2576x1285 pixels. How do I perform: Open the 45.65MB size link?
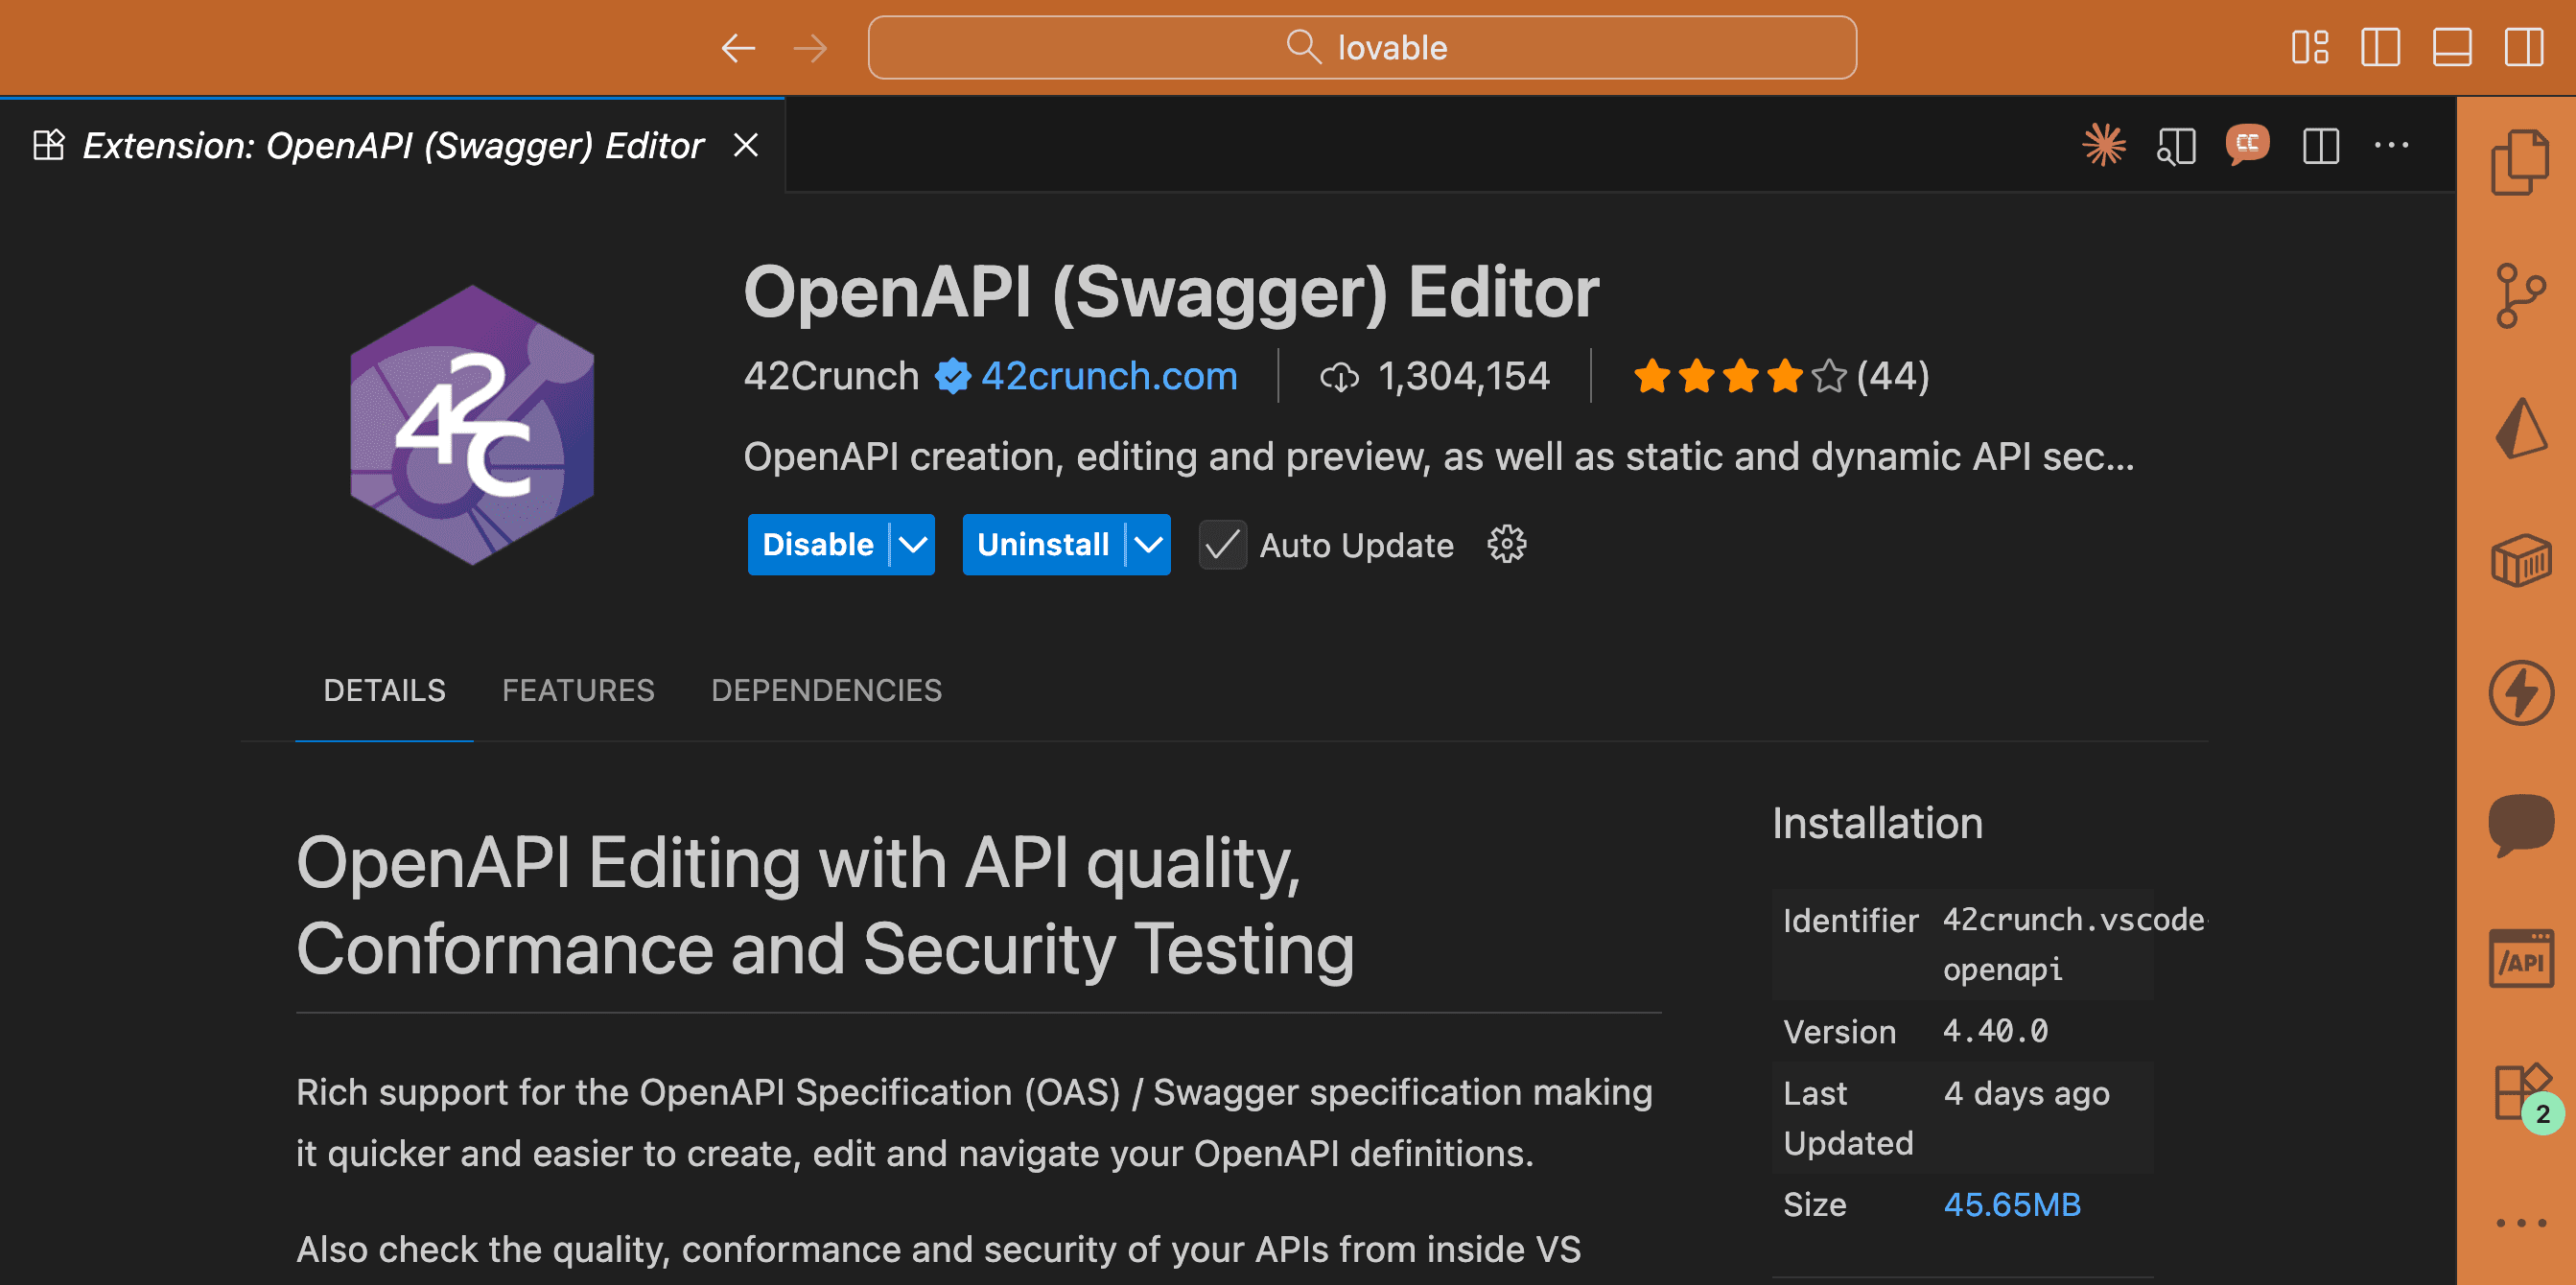pos(2011,1204)
